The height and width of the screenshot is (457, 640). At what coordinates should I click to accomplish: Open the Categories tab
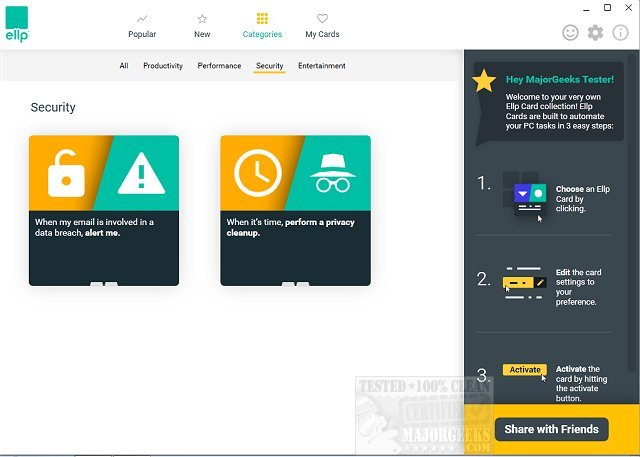tap(262, 27)
